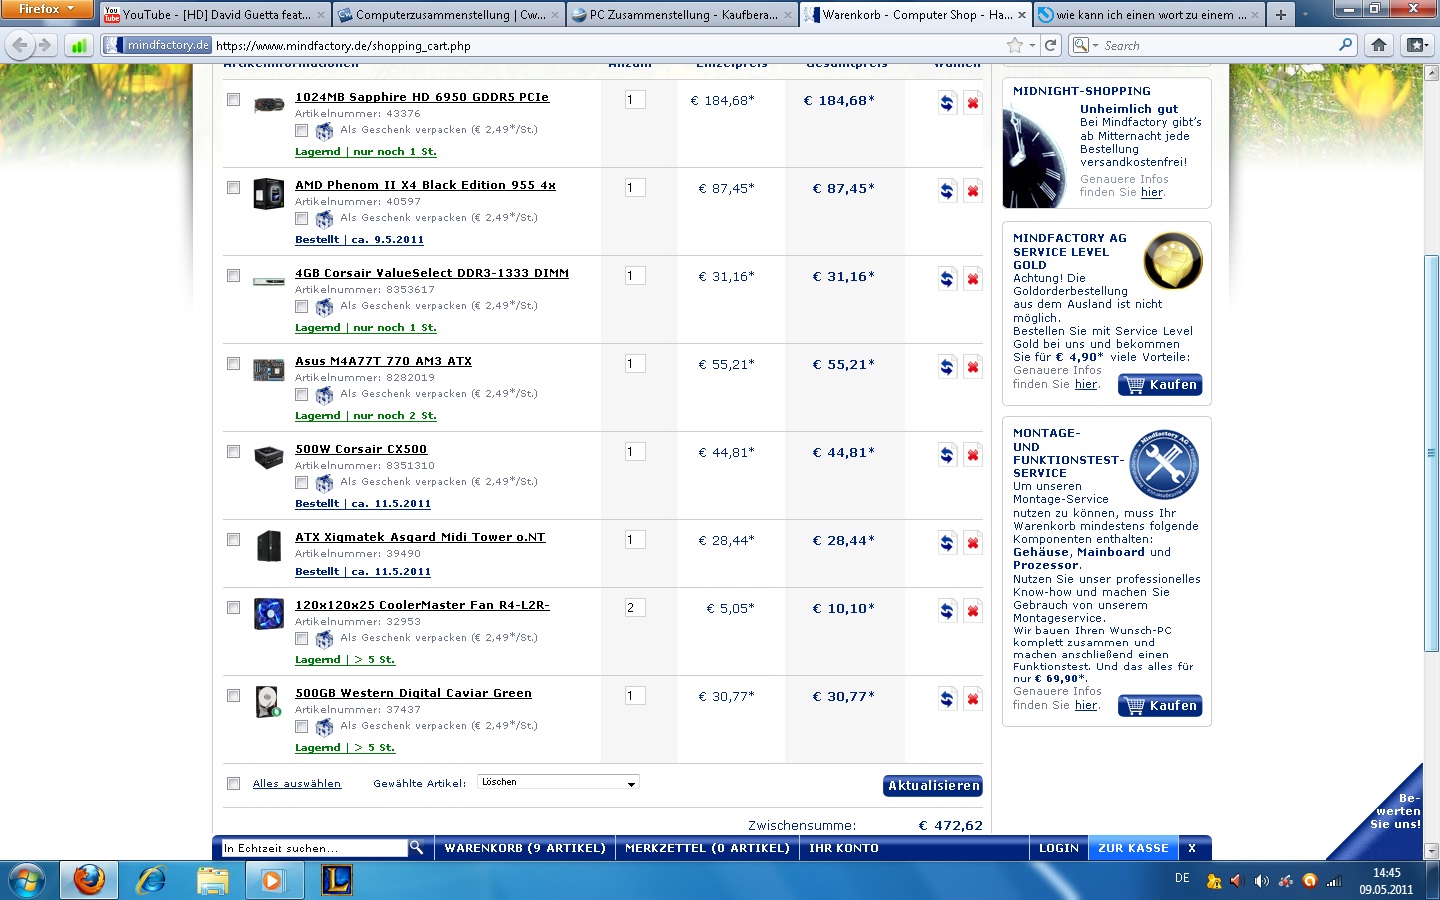
Task: Select the Asus M4A77T item checkbox
Action: [233, 363]
